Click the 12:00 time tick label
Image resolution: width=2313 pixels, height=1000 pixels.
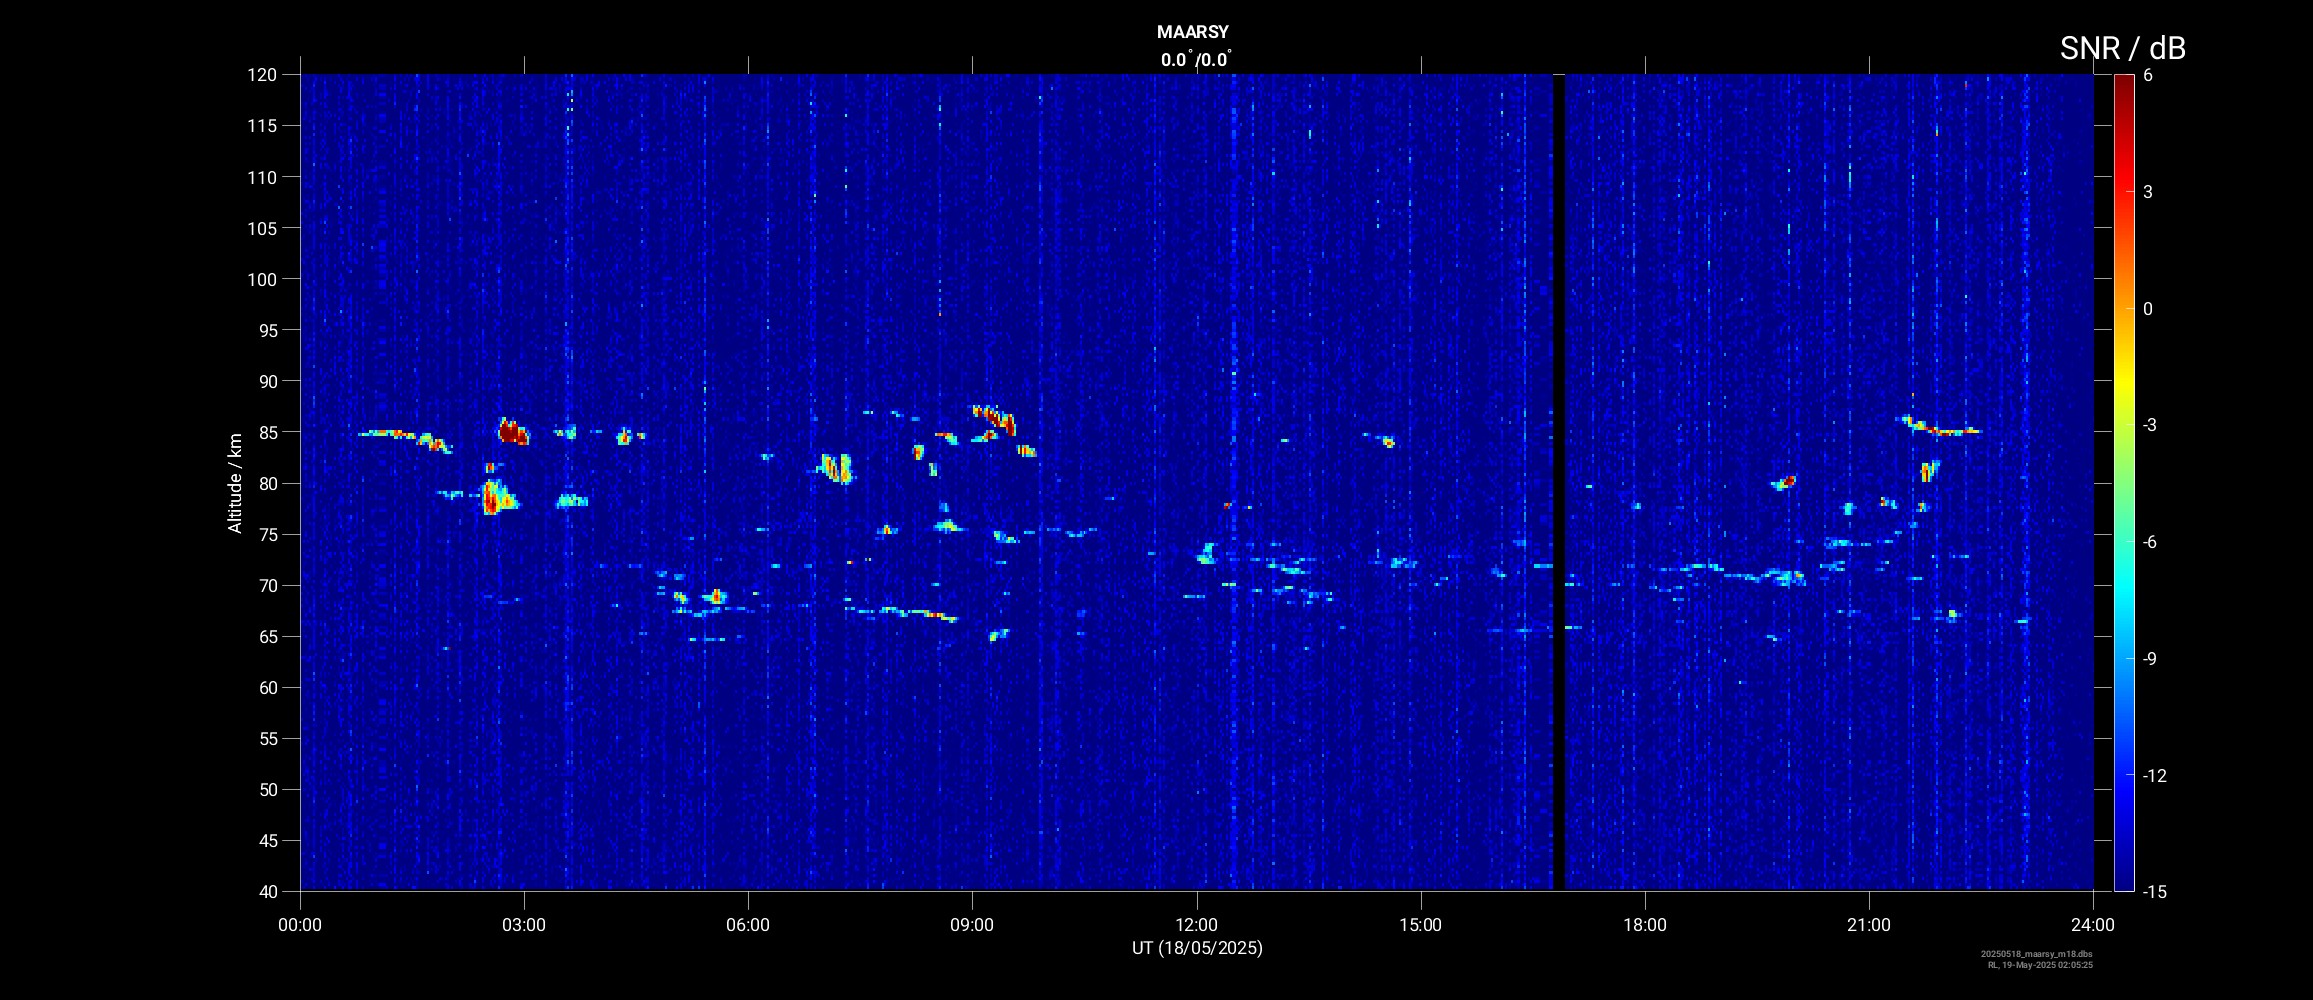point(1197,925)
